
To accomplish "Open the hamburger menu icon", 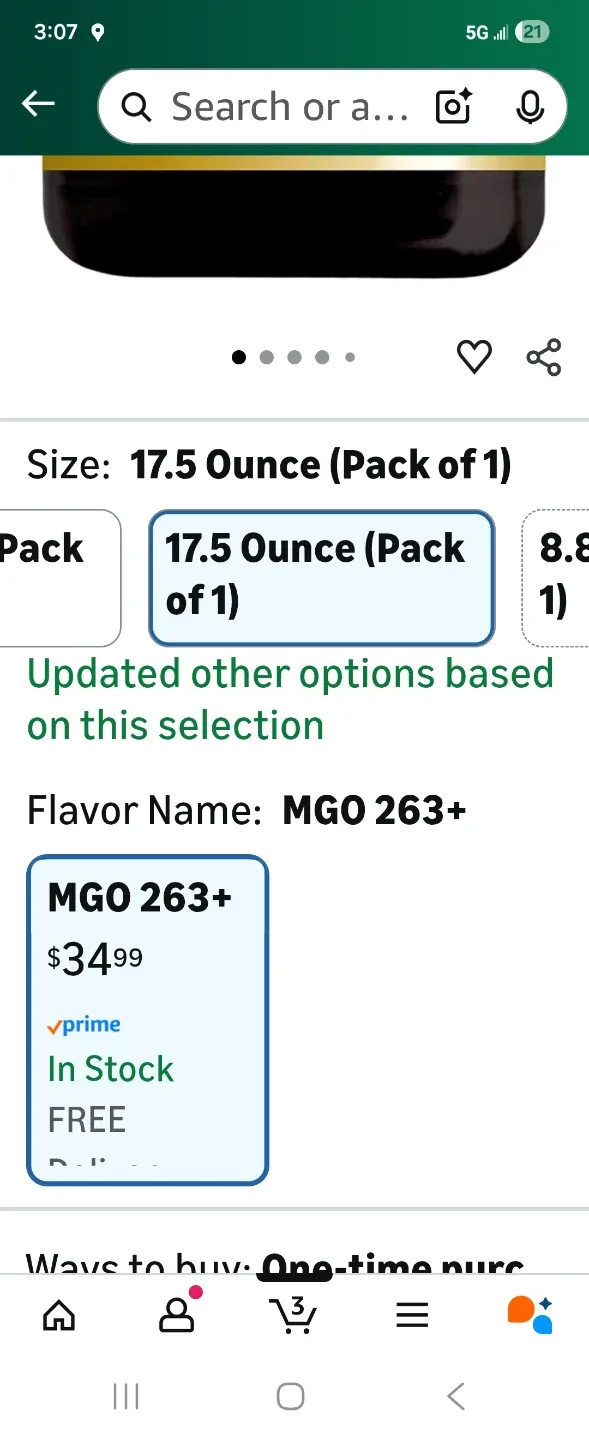I will point(411,1315).
